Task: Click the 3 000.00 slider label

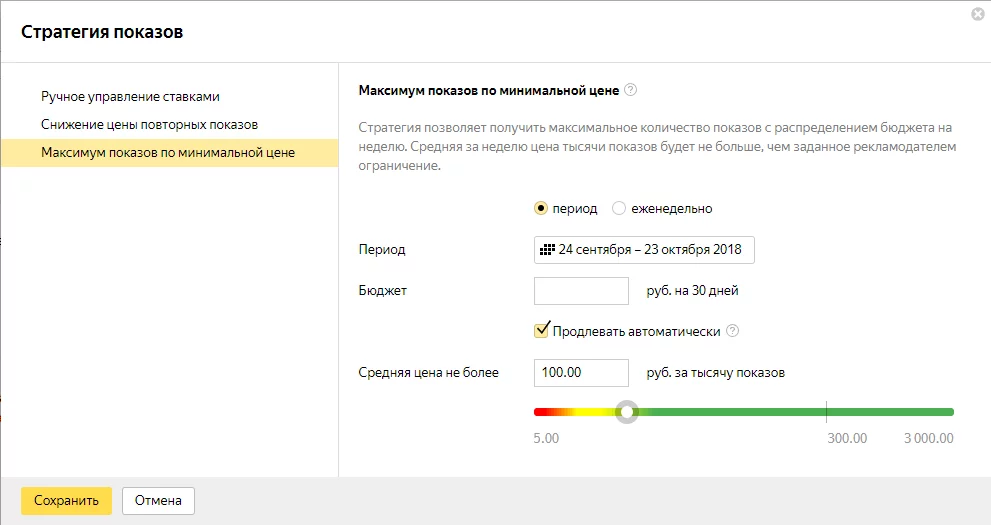Action: click(x=928, y=438)
